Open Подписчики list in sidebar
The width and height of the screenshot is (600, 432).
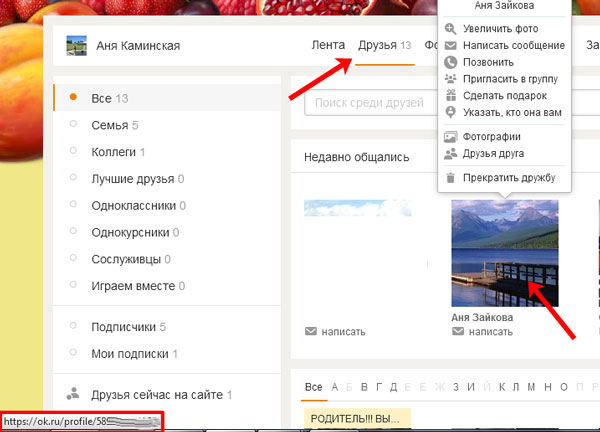[123, 327]
